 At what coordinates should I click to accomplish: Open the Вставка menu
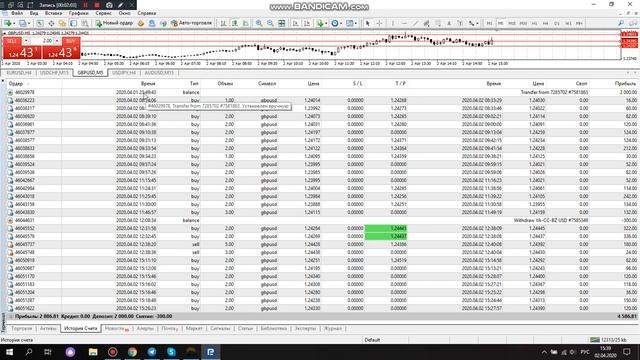click(x=53, y=13)
